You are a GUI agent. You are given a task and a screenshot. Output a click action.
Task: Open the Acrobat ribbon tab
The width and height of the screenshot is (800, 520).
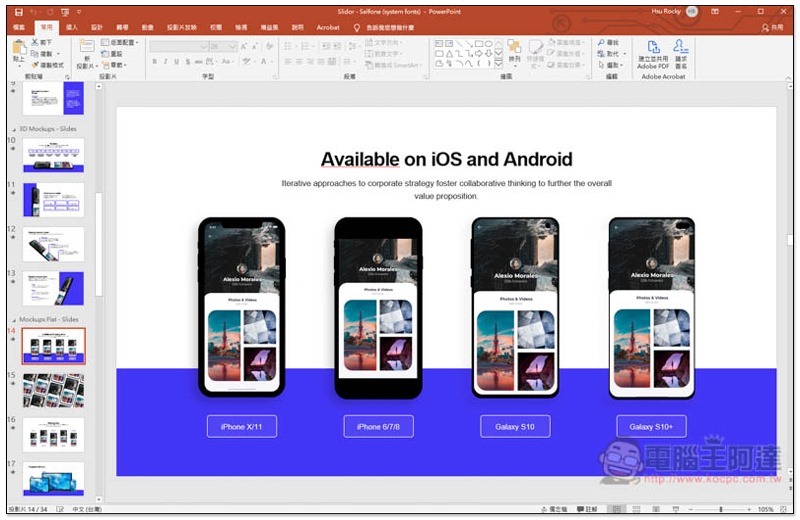click(x=328, y=28)
